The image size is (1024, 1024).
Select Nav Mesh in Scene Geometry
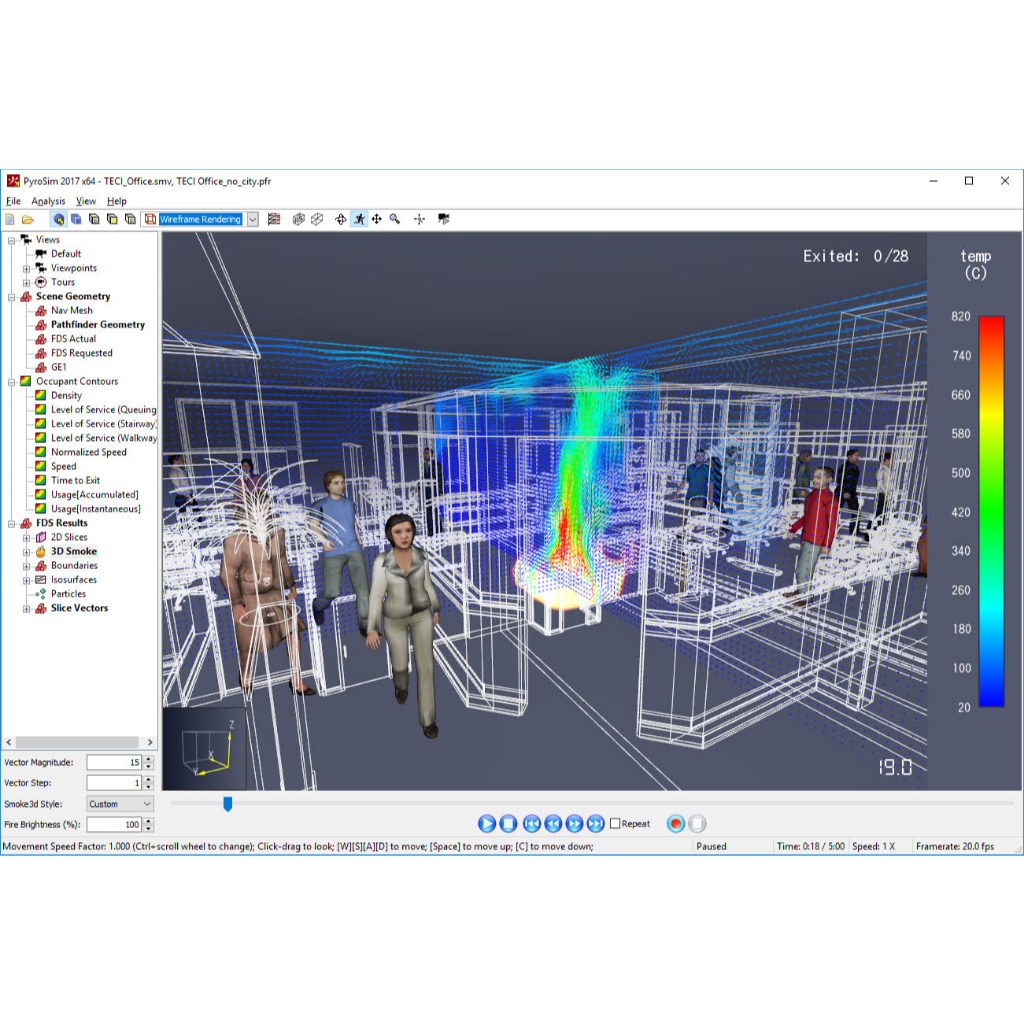(x=72, y=310)
